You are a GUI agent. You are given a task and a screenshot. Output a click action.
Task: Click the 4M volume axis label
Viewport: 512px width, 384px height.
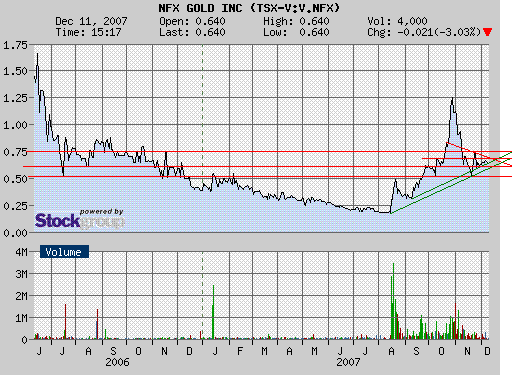(21, 252)
